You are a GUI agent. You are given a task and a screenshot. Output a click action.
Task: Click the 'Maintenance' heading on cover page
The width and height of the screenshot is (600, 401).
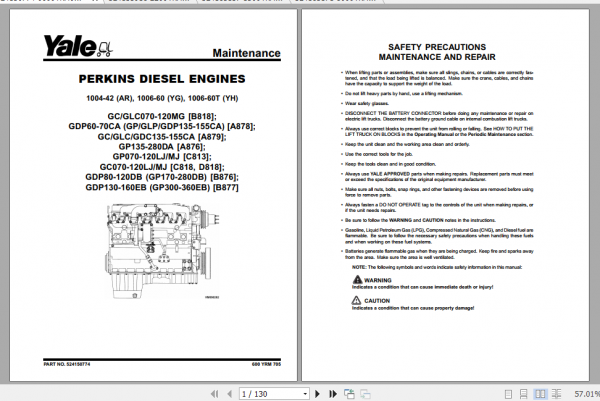point(246,53)
